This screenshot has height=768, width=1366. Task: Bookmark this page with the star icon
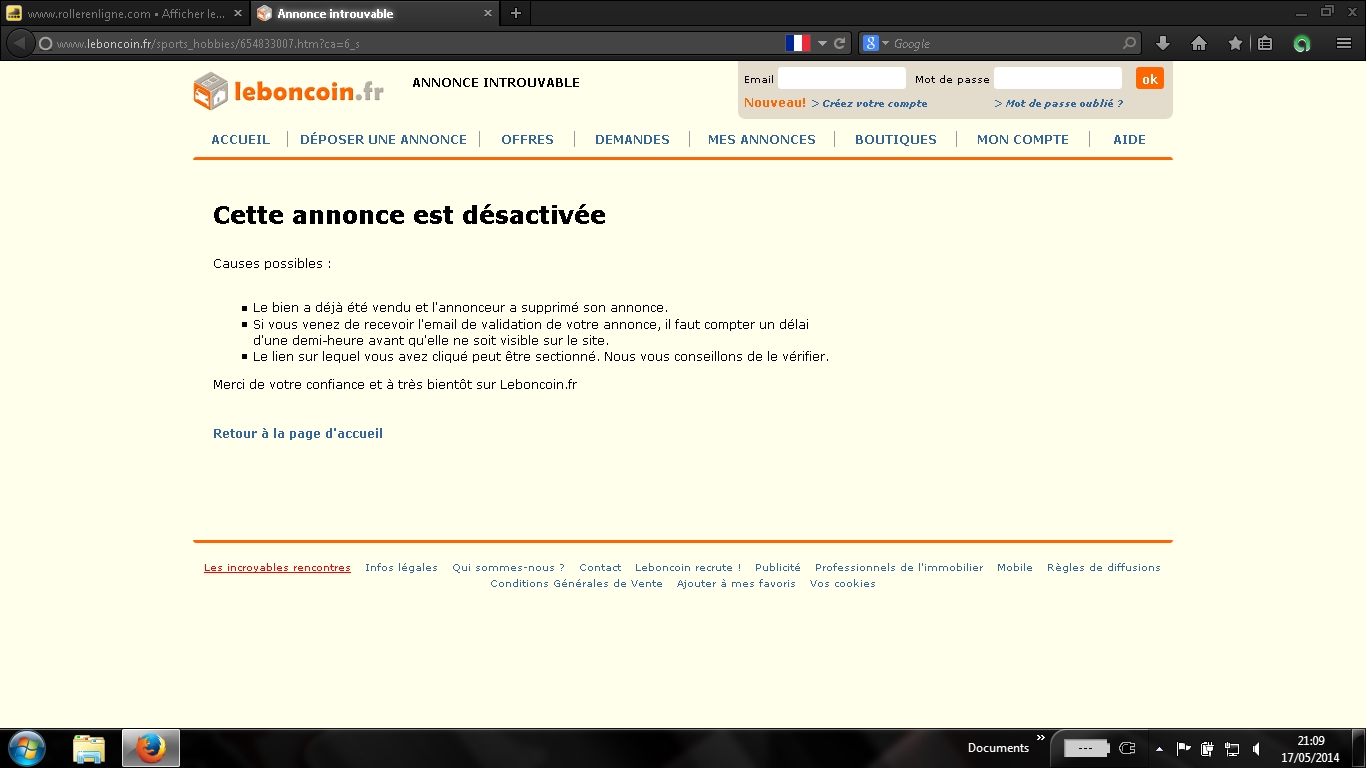pos(1235,43)
